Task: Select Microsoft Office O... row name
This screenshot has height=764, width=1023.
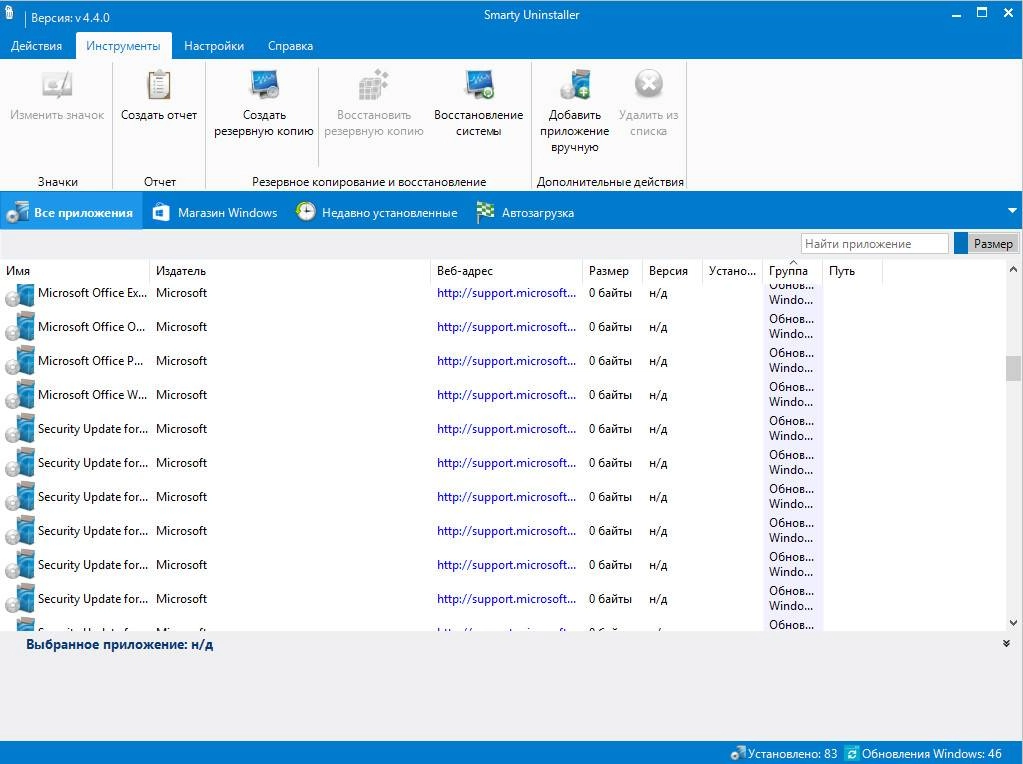Action: [x=91, y=327]
